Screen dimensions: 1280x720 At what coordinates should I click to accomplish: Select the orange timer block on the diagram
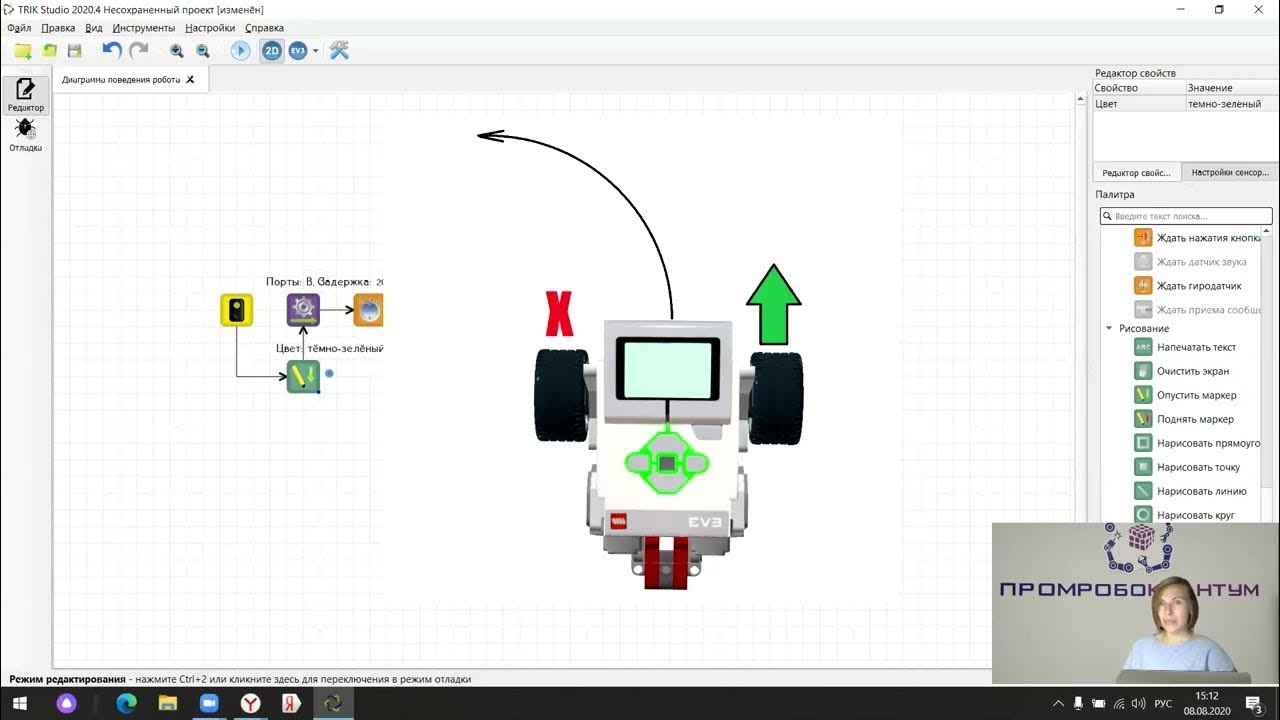point(368,310)
